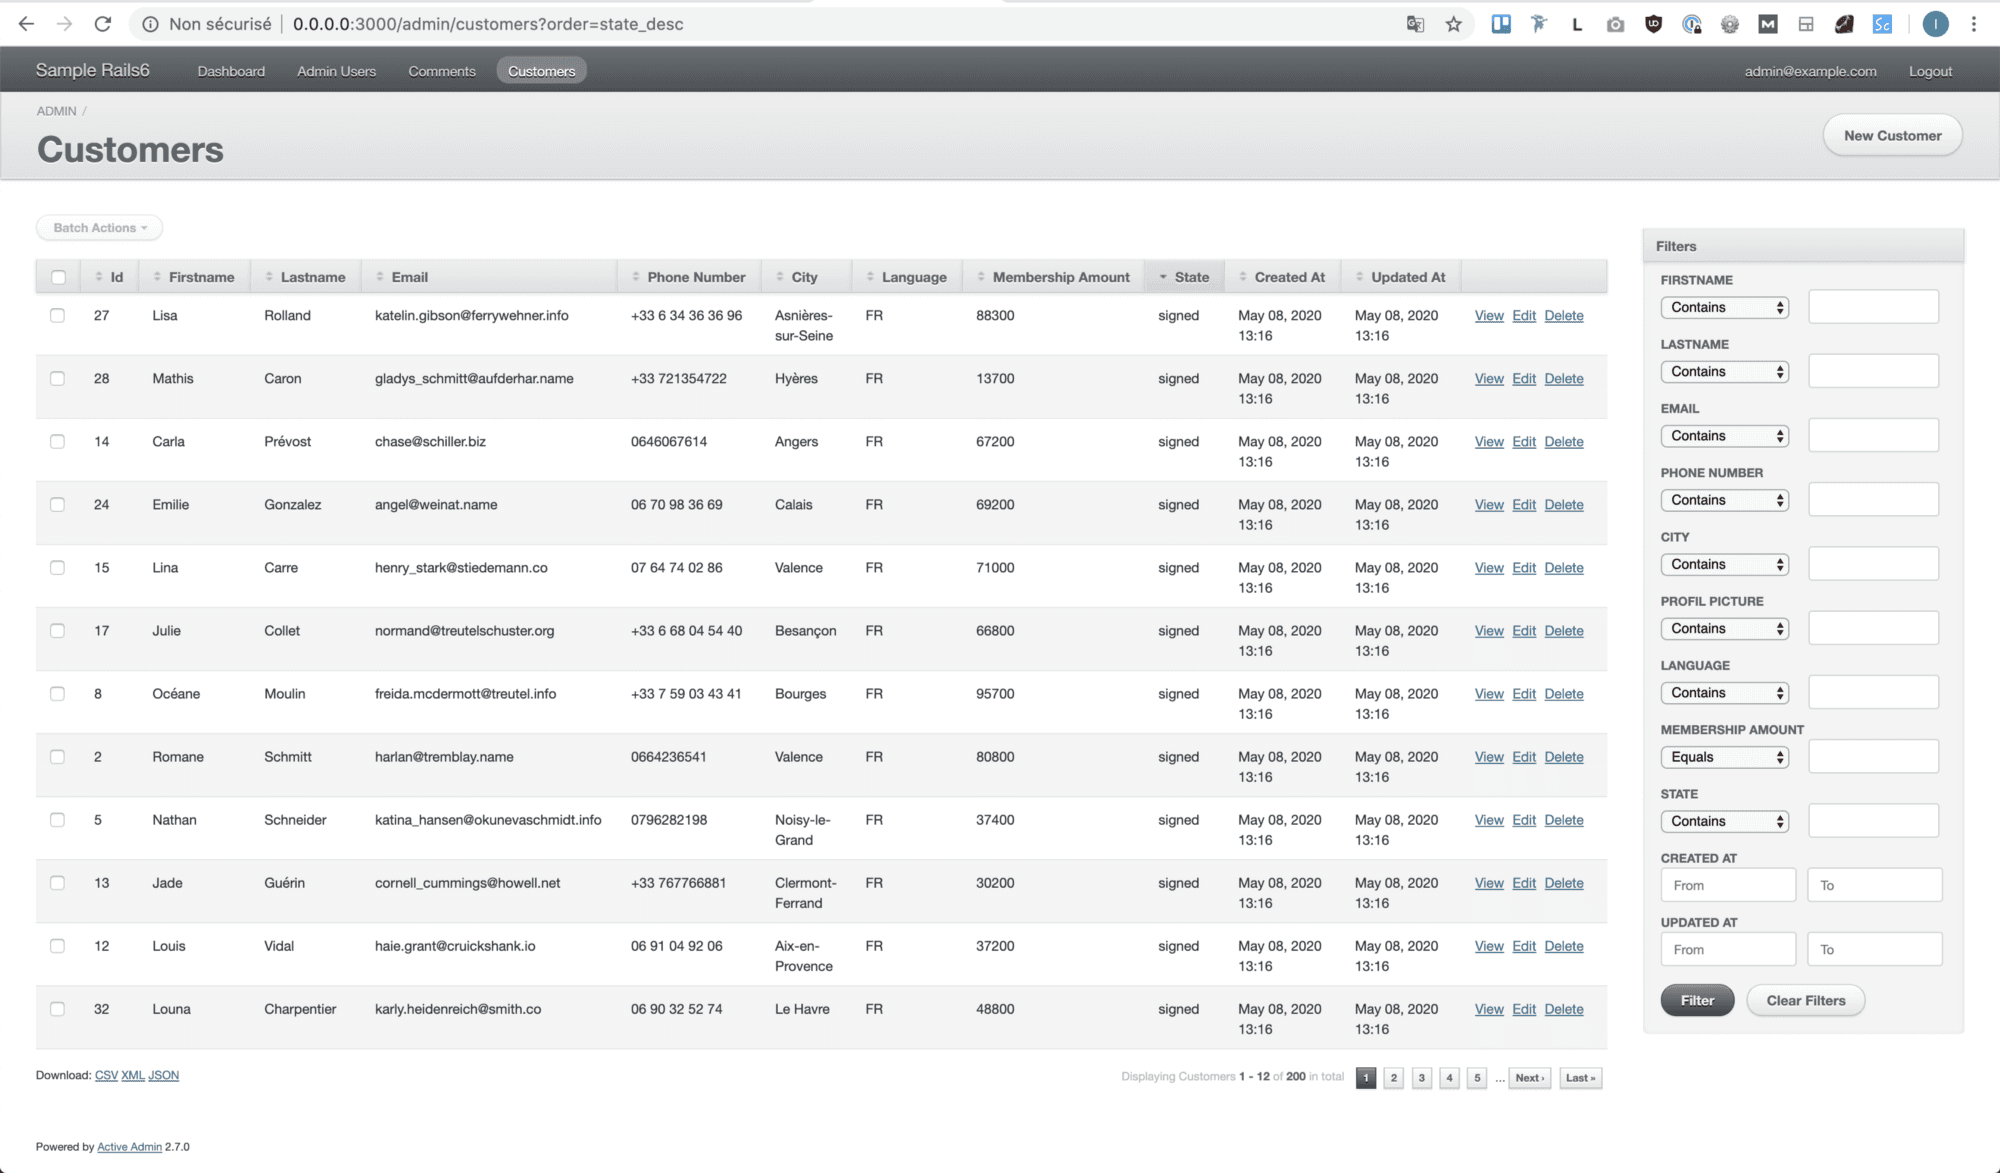Click the New Customer button
Screen dimensions: 2000x1173
[1892, 135]
